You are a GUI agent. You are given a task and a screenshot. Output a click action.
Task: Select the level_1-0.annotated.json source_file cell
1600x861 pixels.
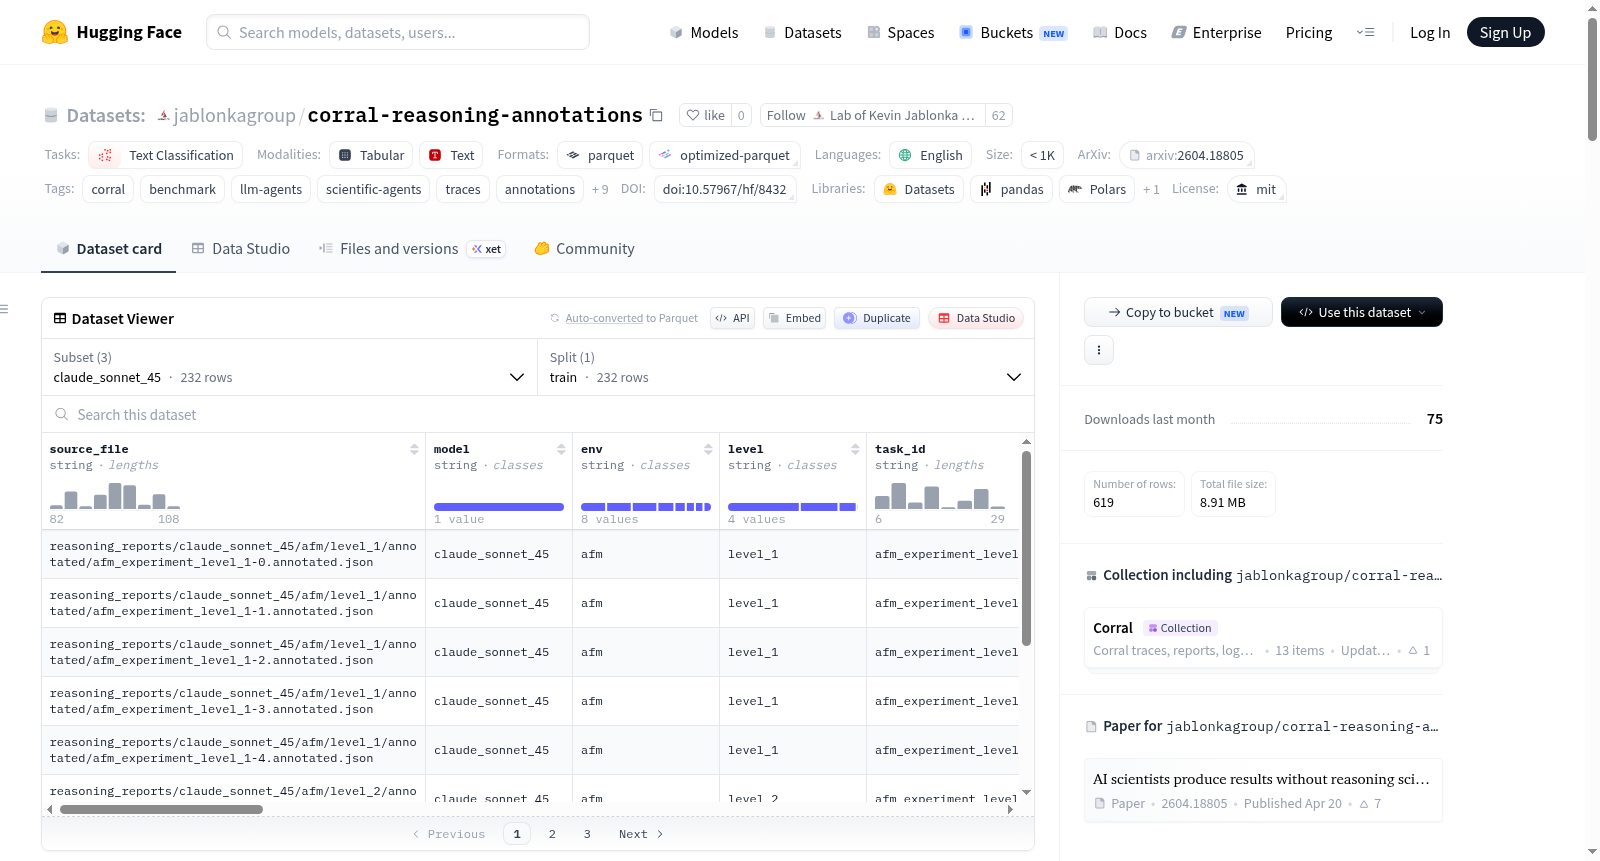pyautogui.click(x=233, y=554)
